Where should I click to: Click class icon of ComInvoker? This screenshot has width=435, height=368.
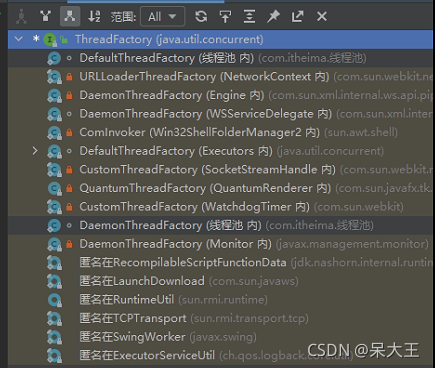coord(54,133)
